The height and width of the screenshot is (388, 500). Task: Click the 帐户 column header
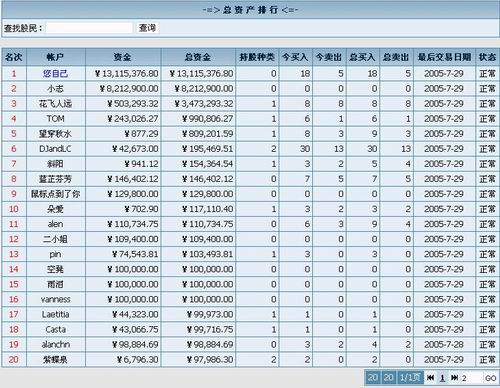[x=56, y=57]
